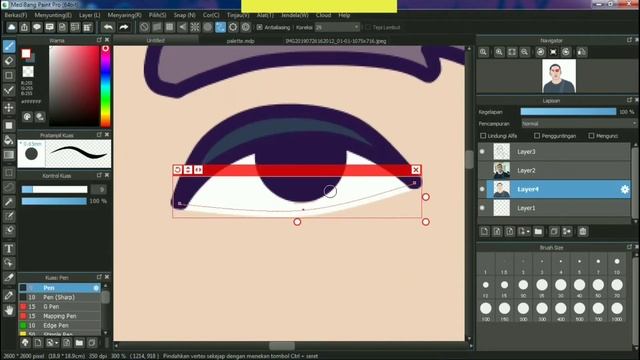Click the Navigator preview thumbnail
This screenshot has height=360, width=640.
559,76
